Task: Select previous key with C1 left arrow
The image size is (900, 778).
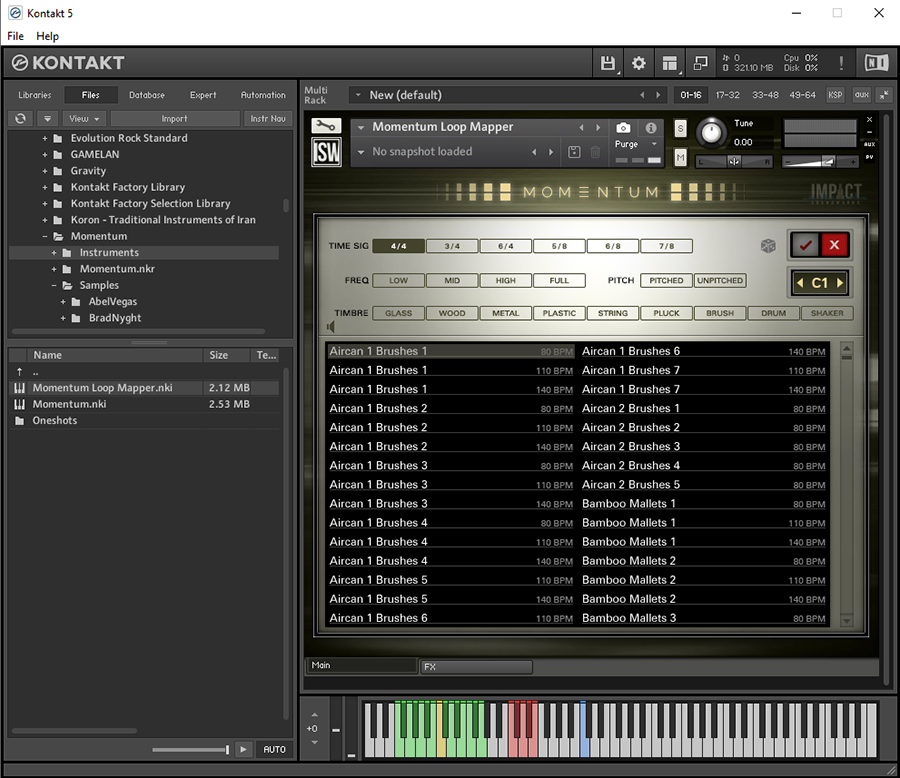Action: pos(801,282)
